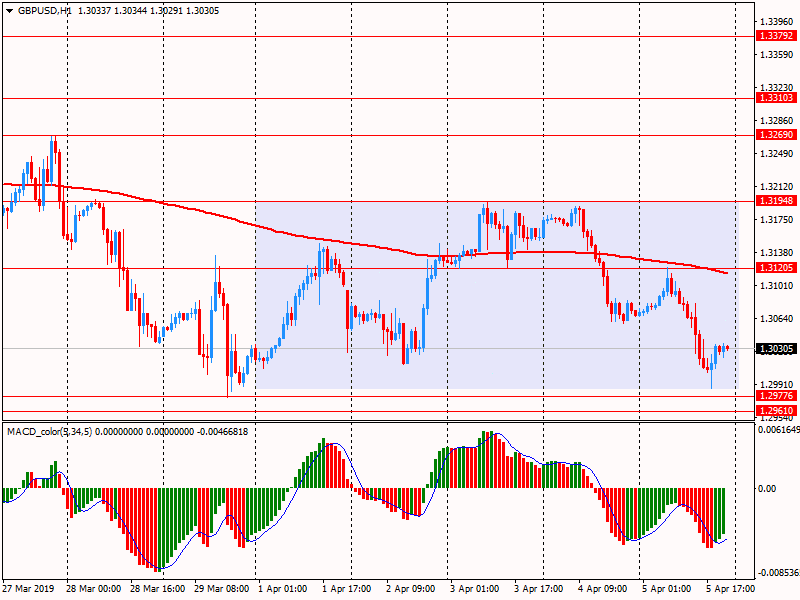This screenshot has height=600, width=800.
Task: Select the 1.29776 red price level label
Action: click(776, 395)
